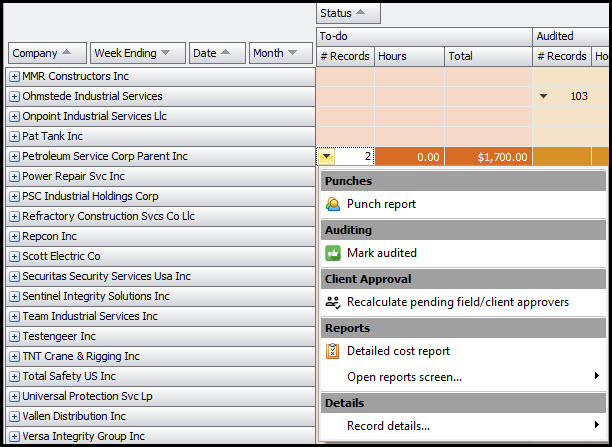Click the To-do Hours column header
The height and width of the screenshot is (447, 612).
click(x=409, y=56)
